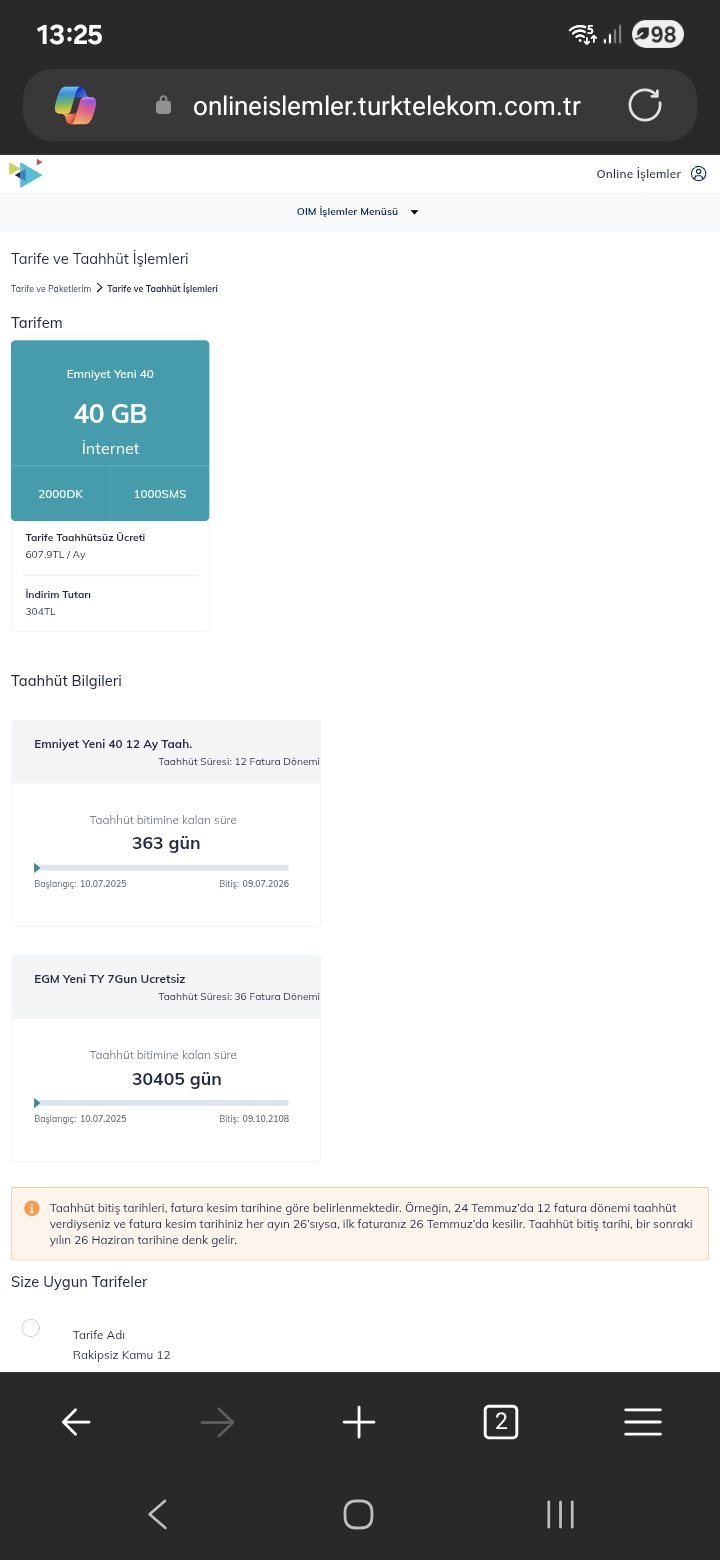Tap the dropdown arrow beside OIM İşlemler Menüsü

[415, 212]
